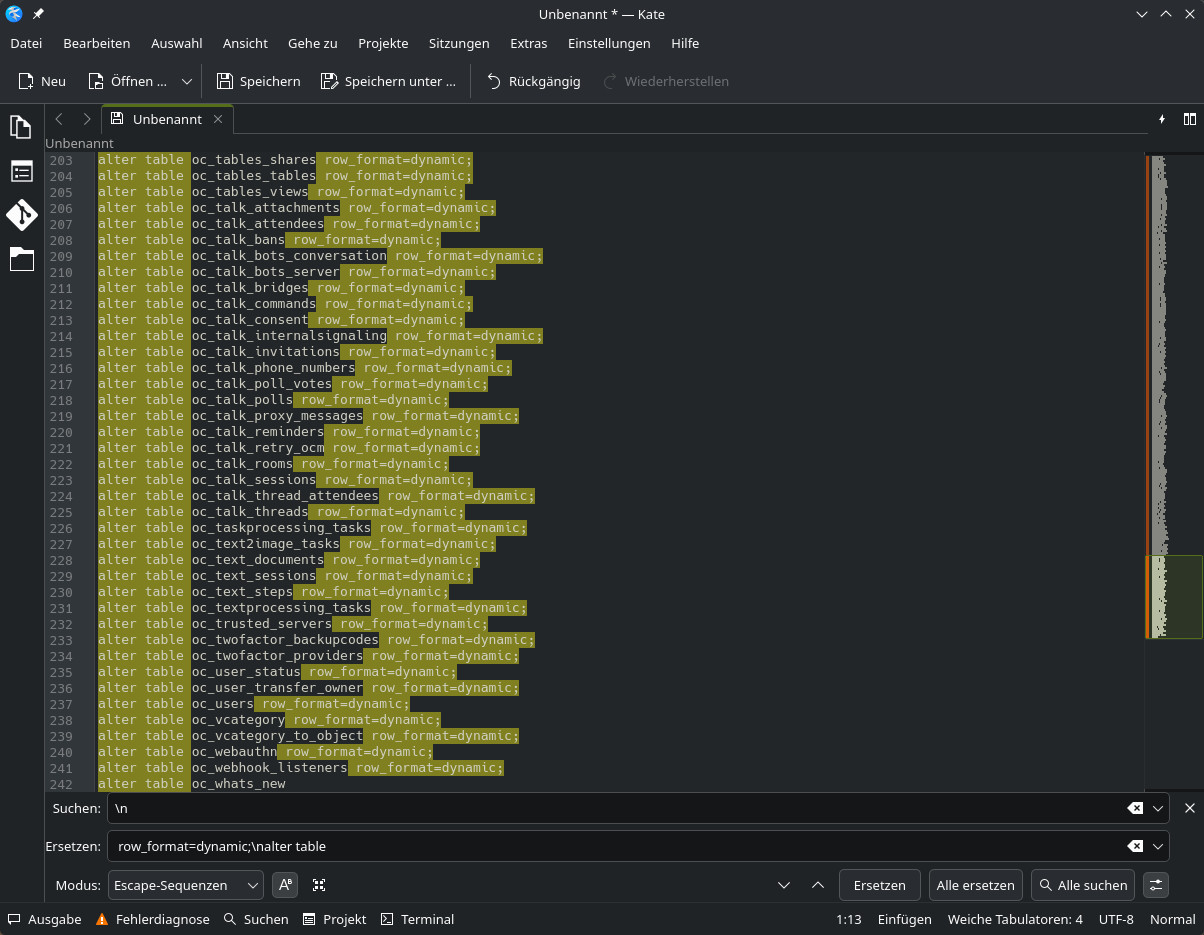Open the Documents sidebar panel
1204x935 pixels.
[x=21, y=127]
